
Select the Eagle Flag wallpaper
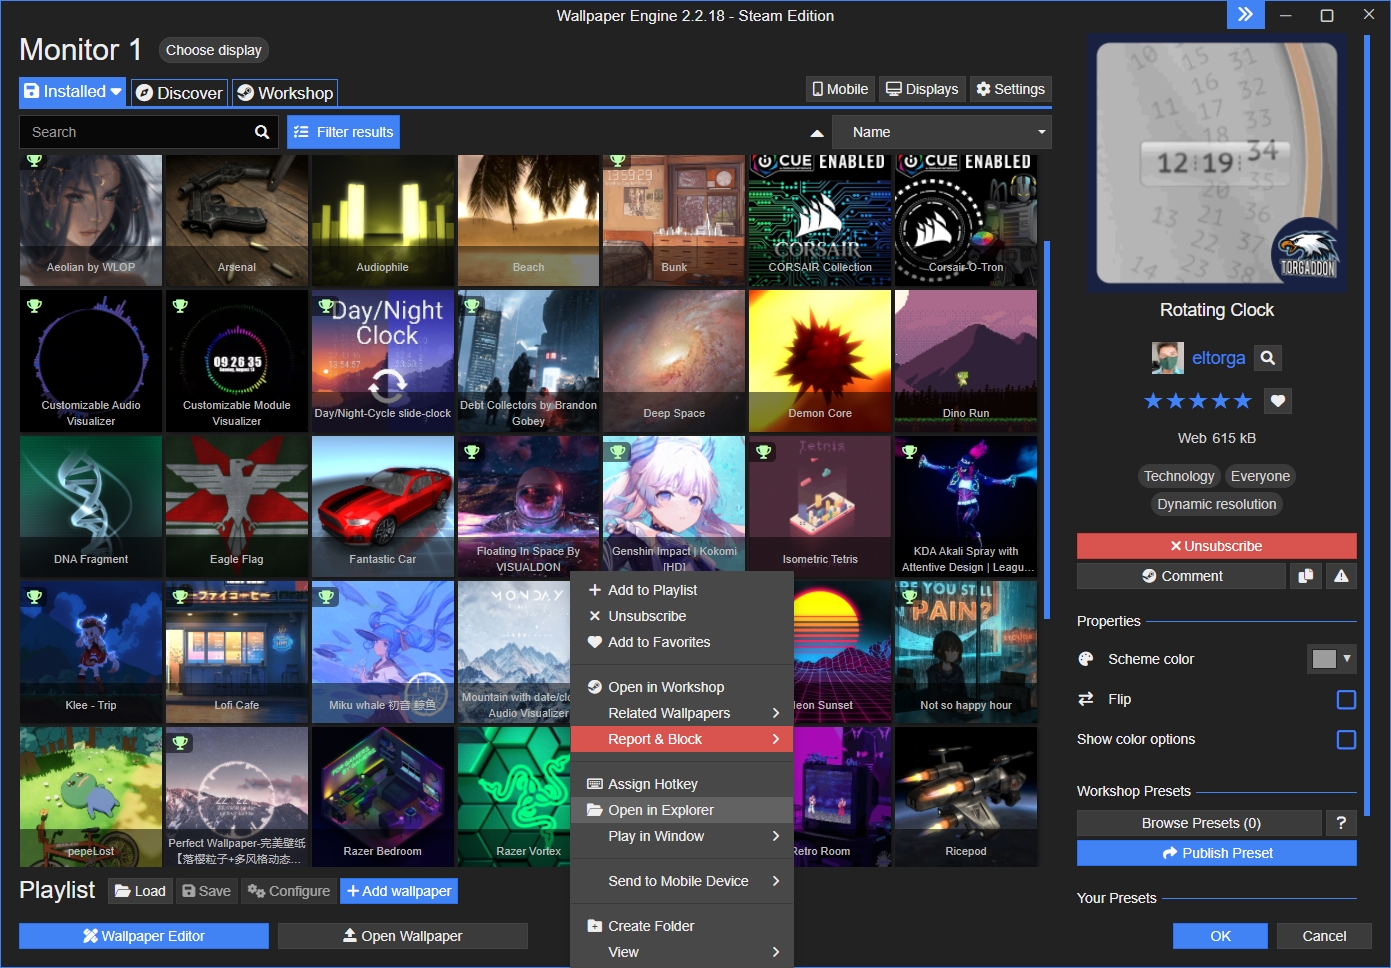click(x=237, y=507)
